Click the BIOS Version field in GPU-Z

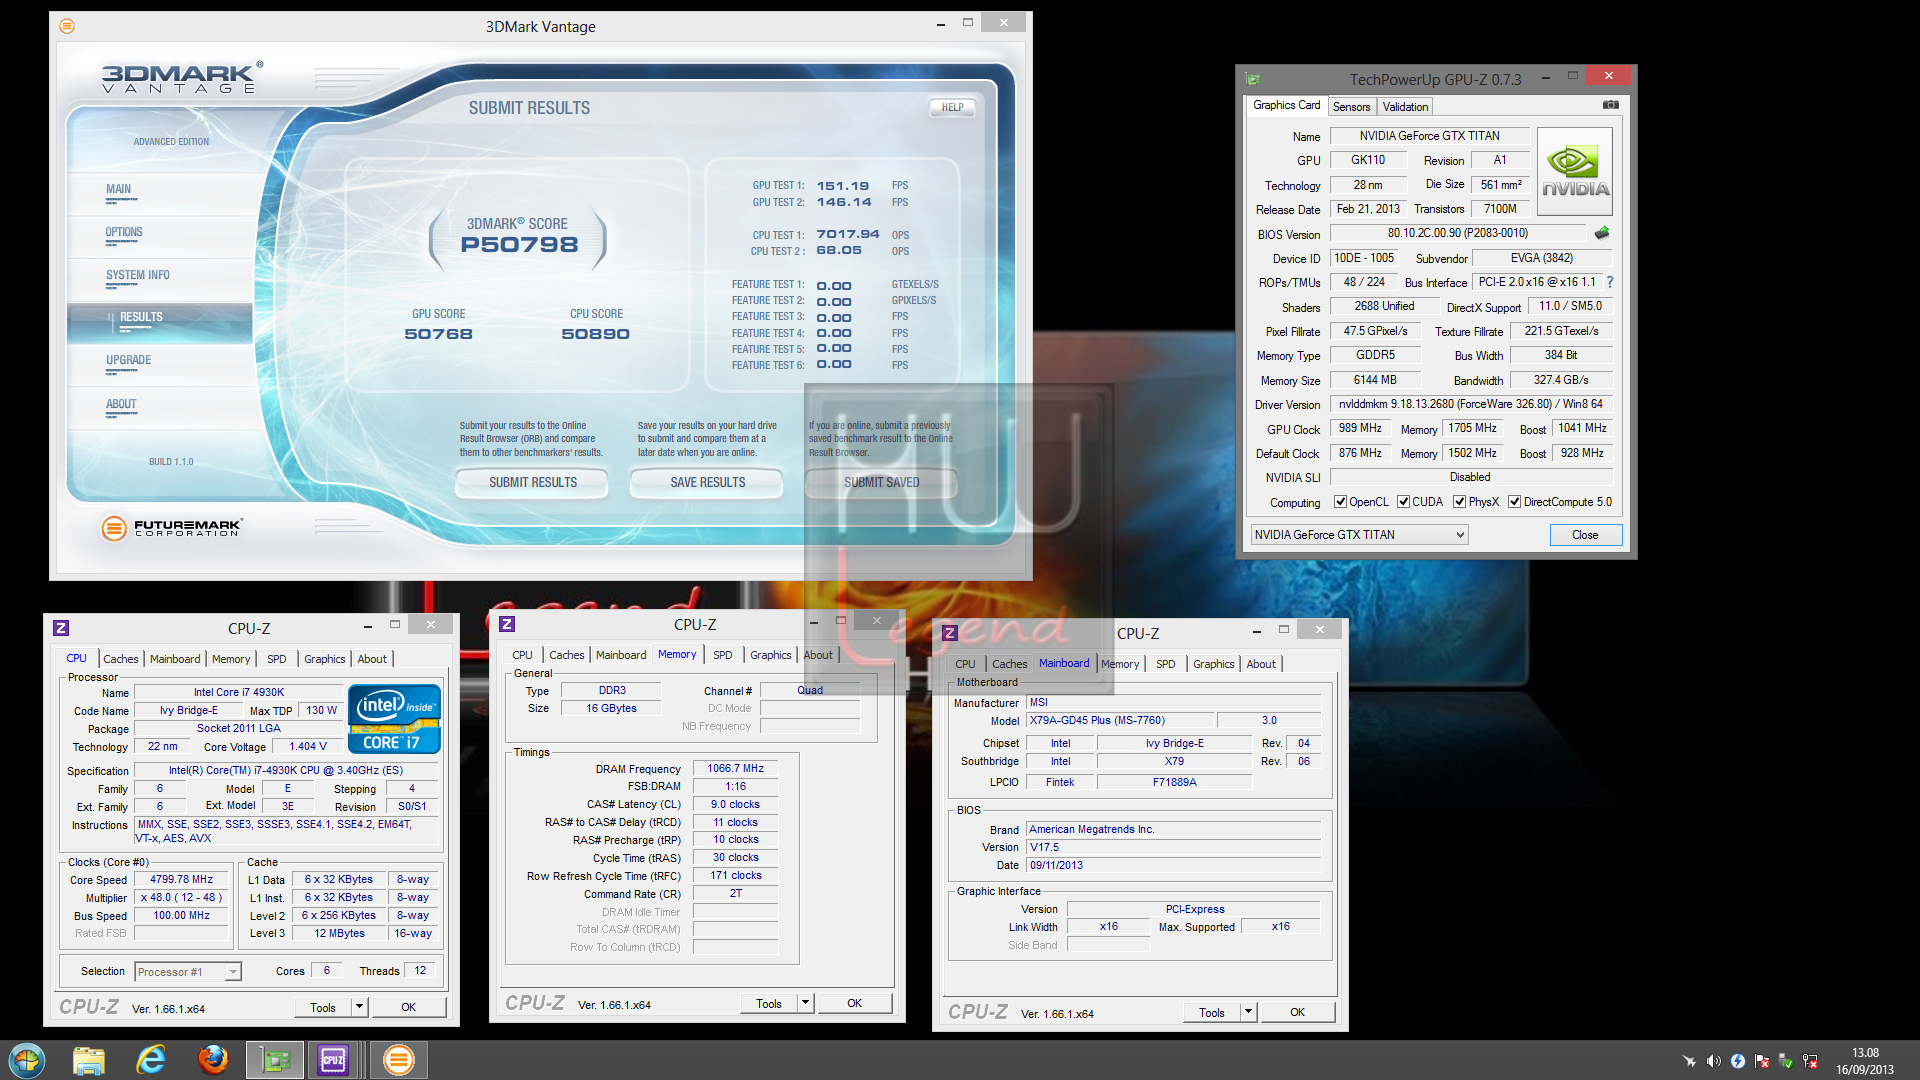tap(1457, 233)
